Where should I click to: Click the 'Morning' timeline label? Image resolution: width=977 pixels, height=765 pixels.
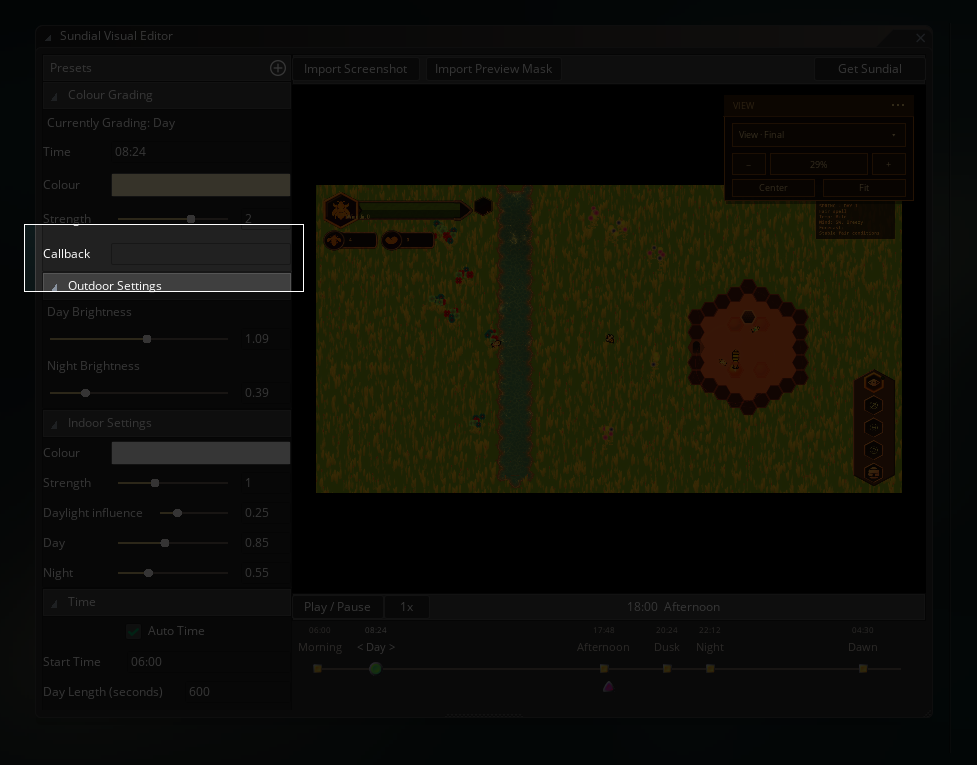320,647
